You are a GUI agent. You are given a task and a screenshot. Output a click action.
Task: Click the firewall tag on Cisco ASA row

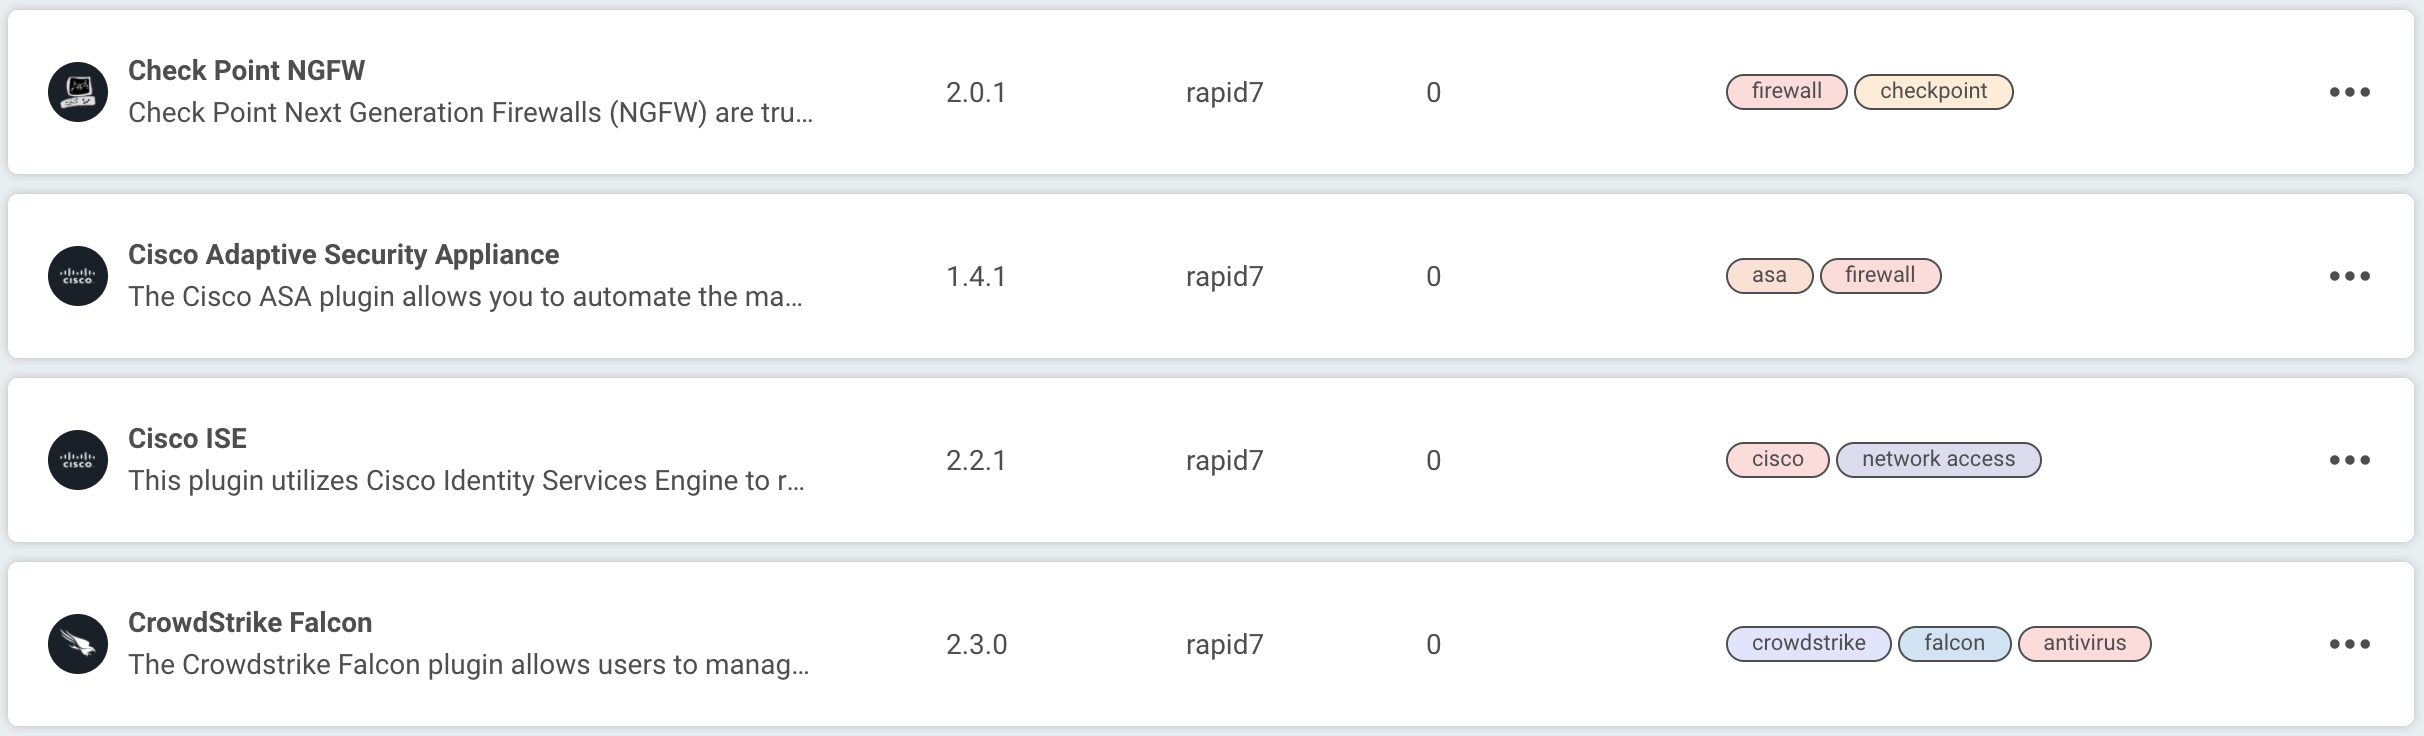[1880, 275]
